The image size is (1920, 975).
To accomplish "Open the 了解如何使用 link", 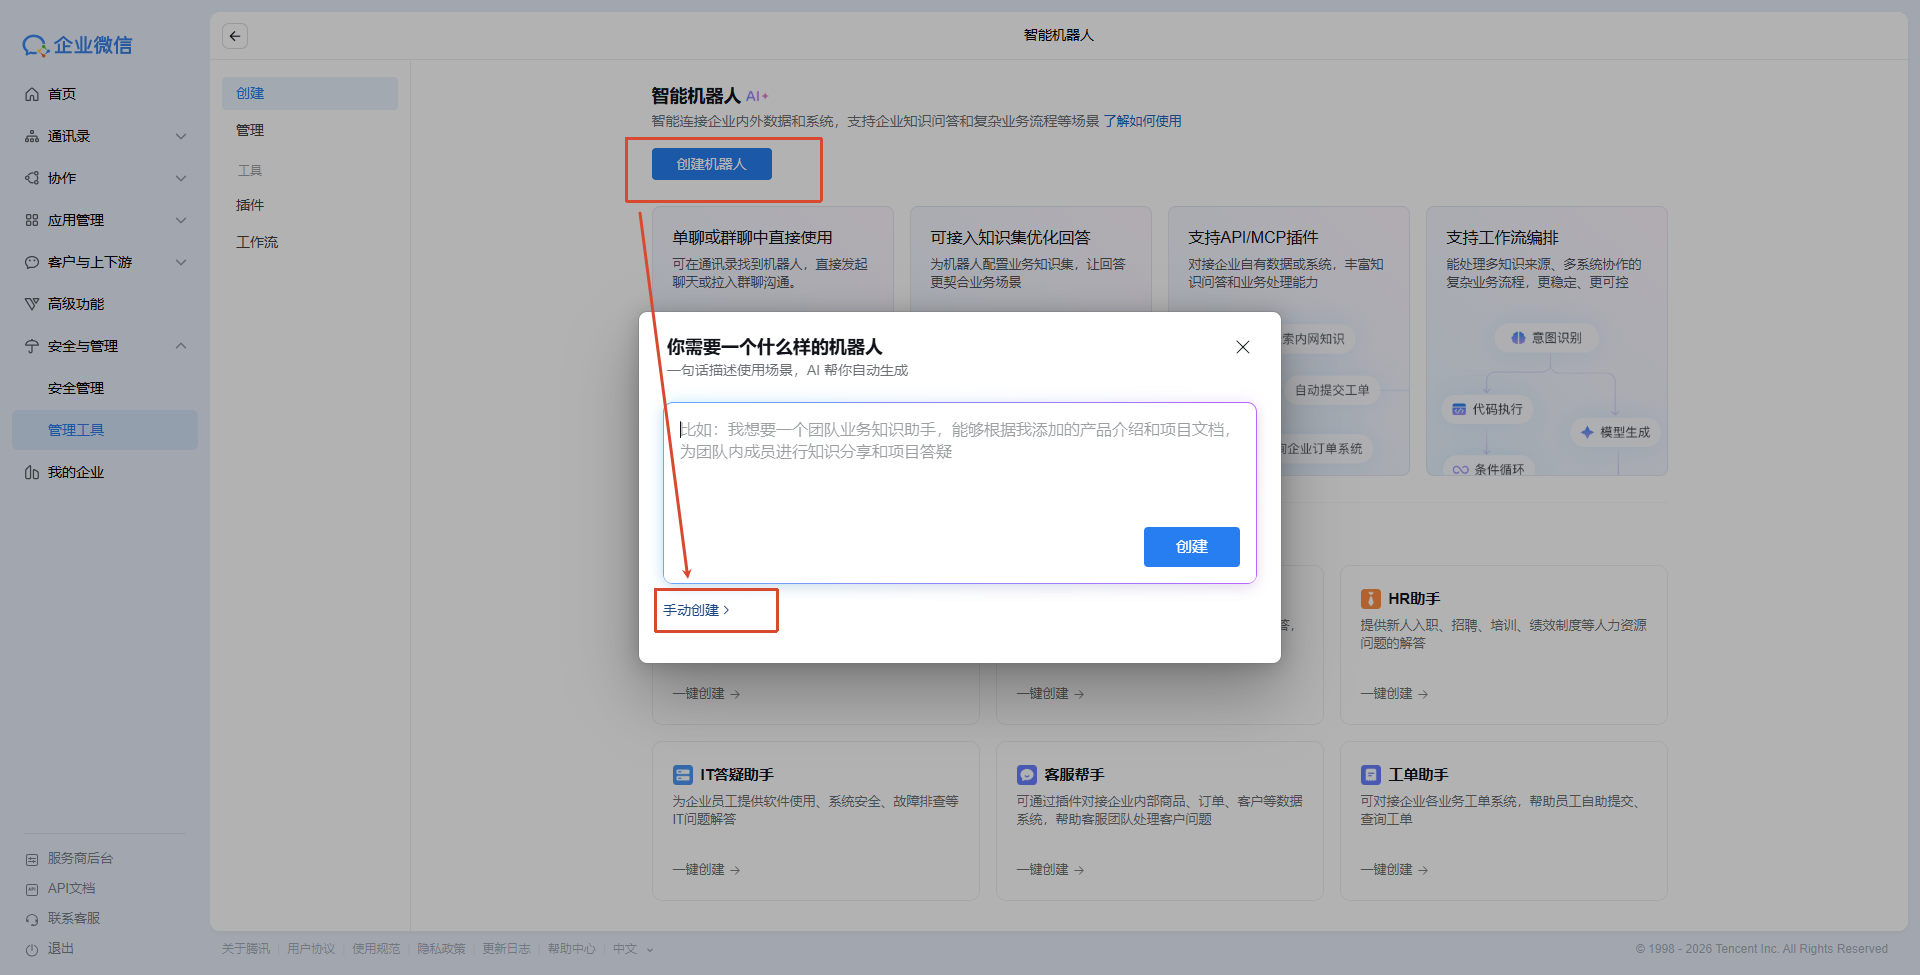I will (1142, 121).
